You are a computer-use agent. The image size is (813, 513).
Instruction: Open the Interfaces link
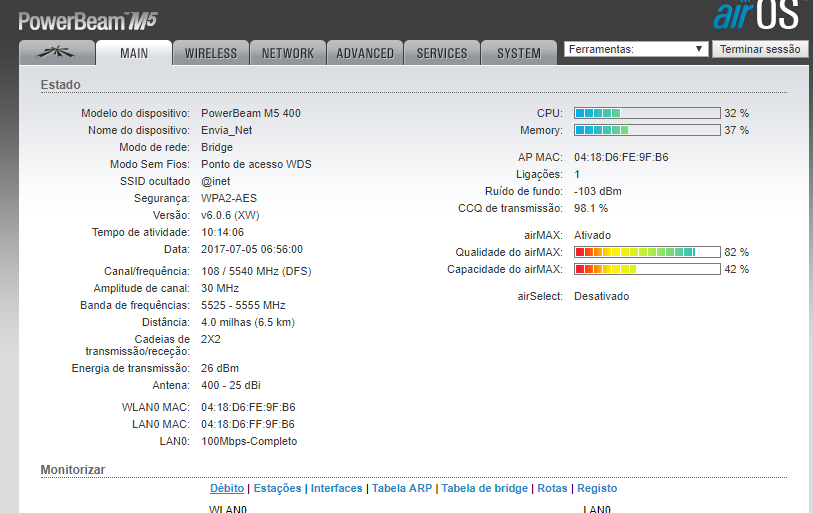337,488
